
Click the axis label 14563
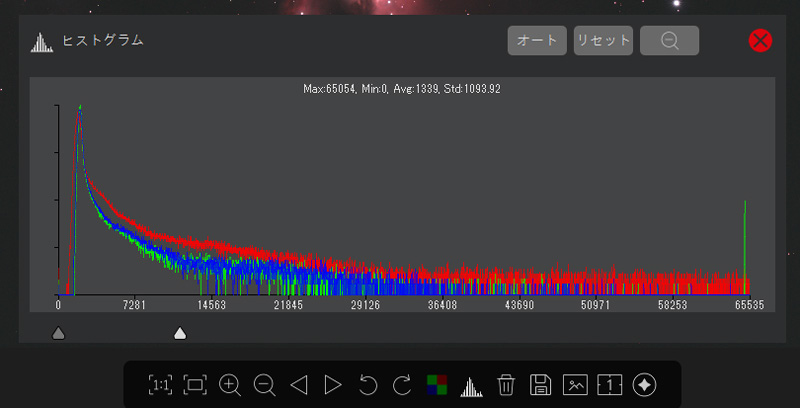pos(212,305)
